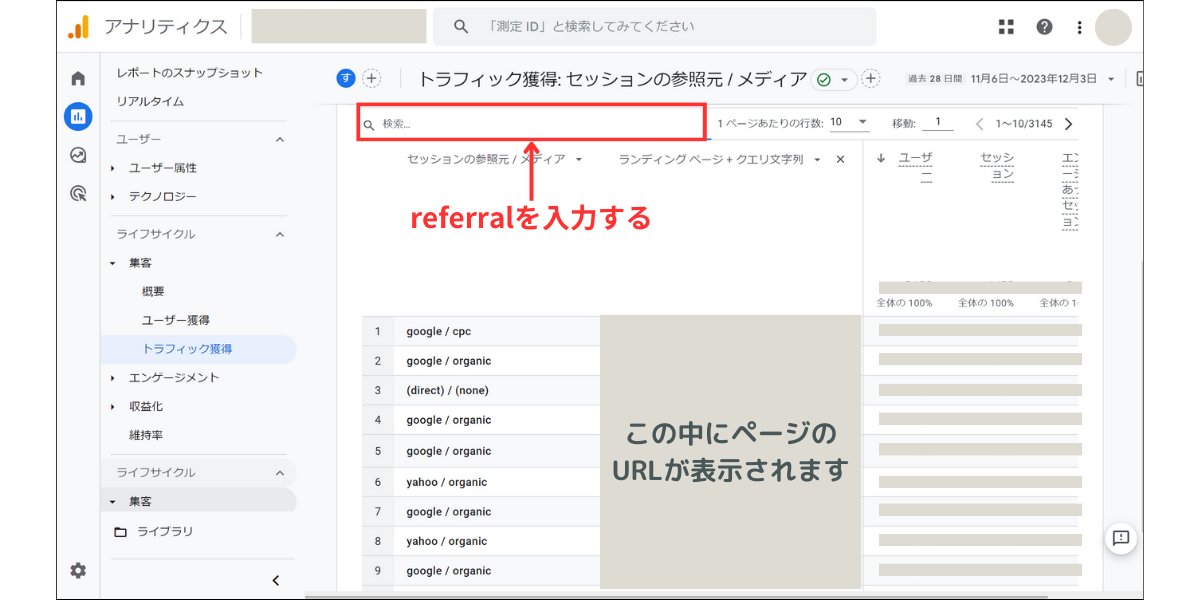This screenshot has height=600, width=1200.
Task: Click the ユーザー column sort arrow
Action: pyautogui.click(x=881, y=158)
